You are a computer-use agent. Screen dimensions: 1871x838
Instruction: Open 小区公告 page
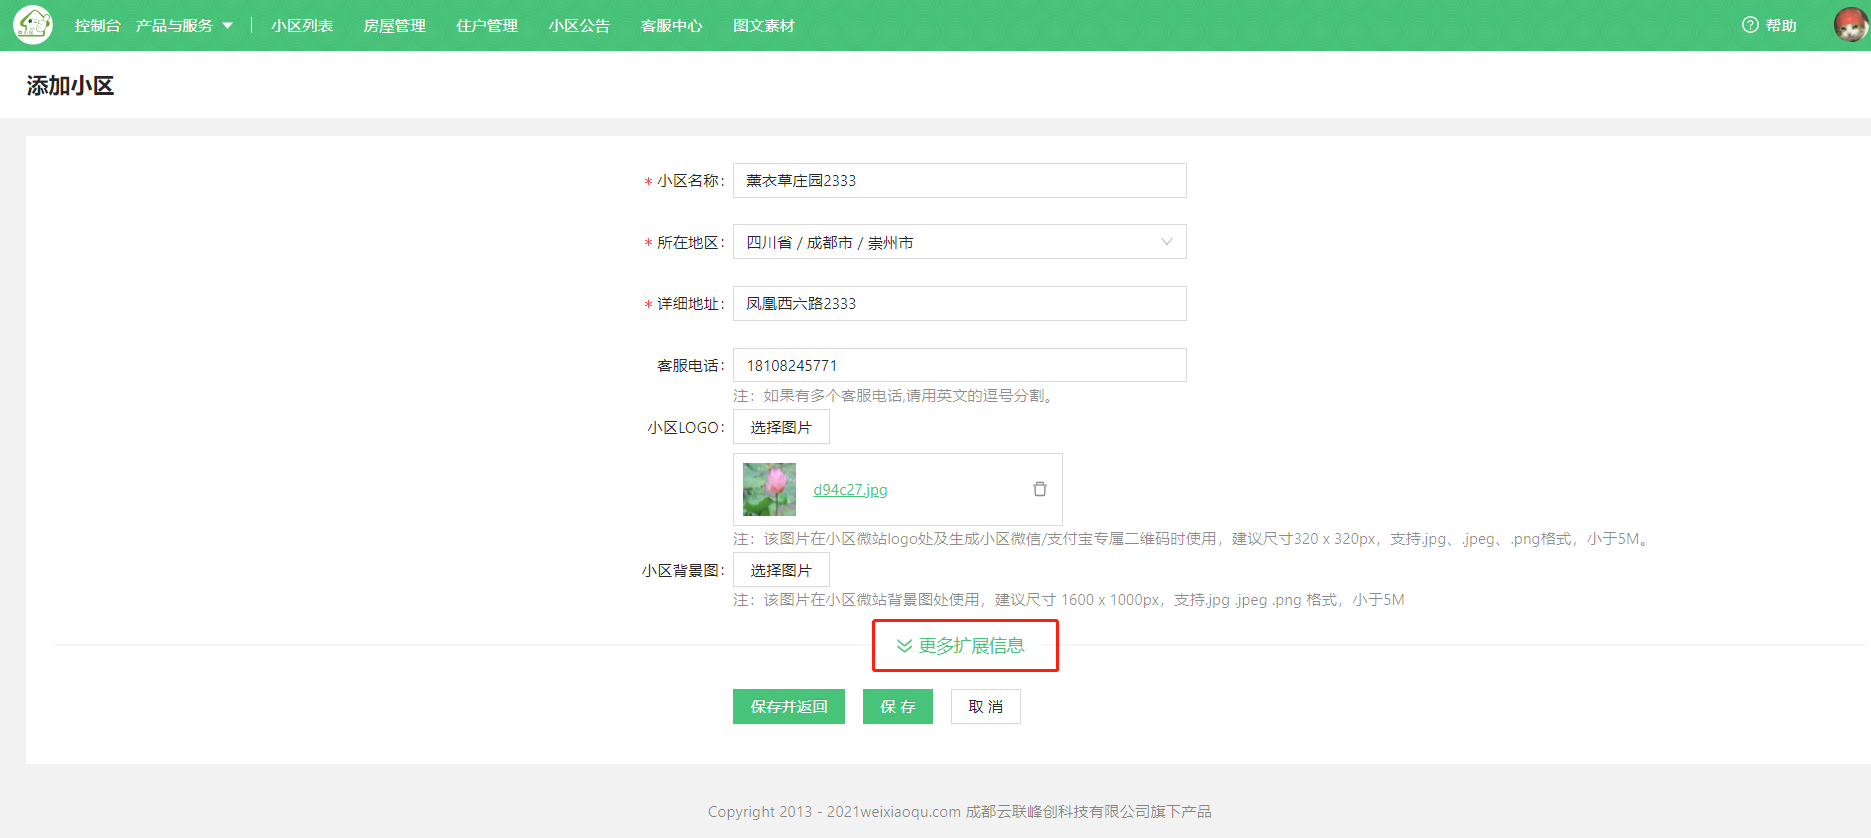pos(579,25)
